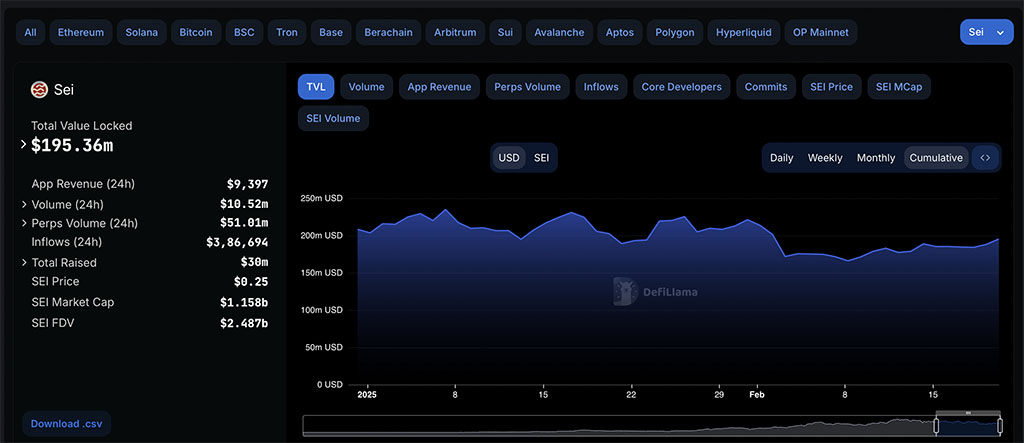Image resolution: width=1024 pixels, height=443 pixels.
Task: Expand the Volume (24h) row
Action: click(x=24, y=205)
